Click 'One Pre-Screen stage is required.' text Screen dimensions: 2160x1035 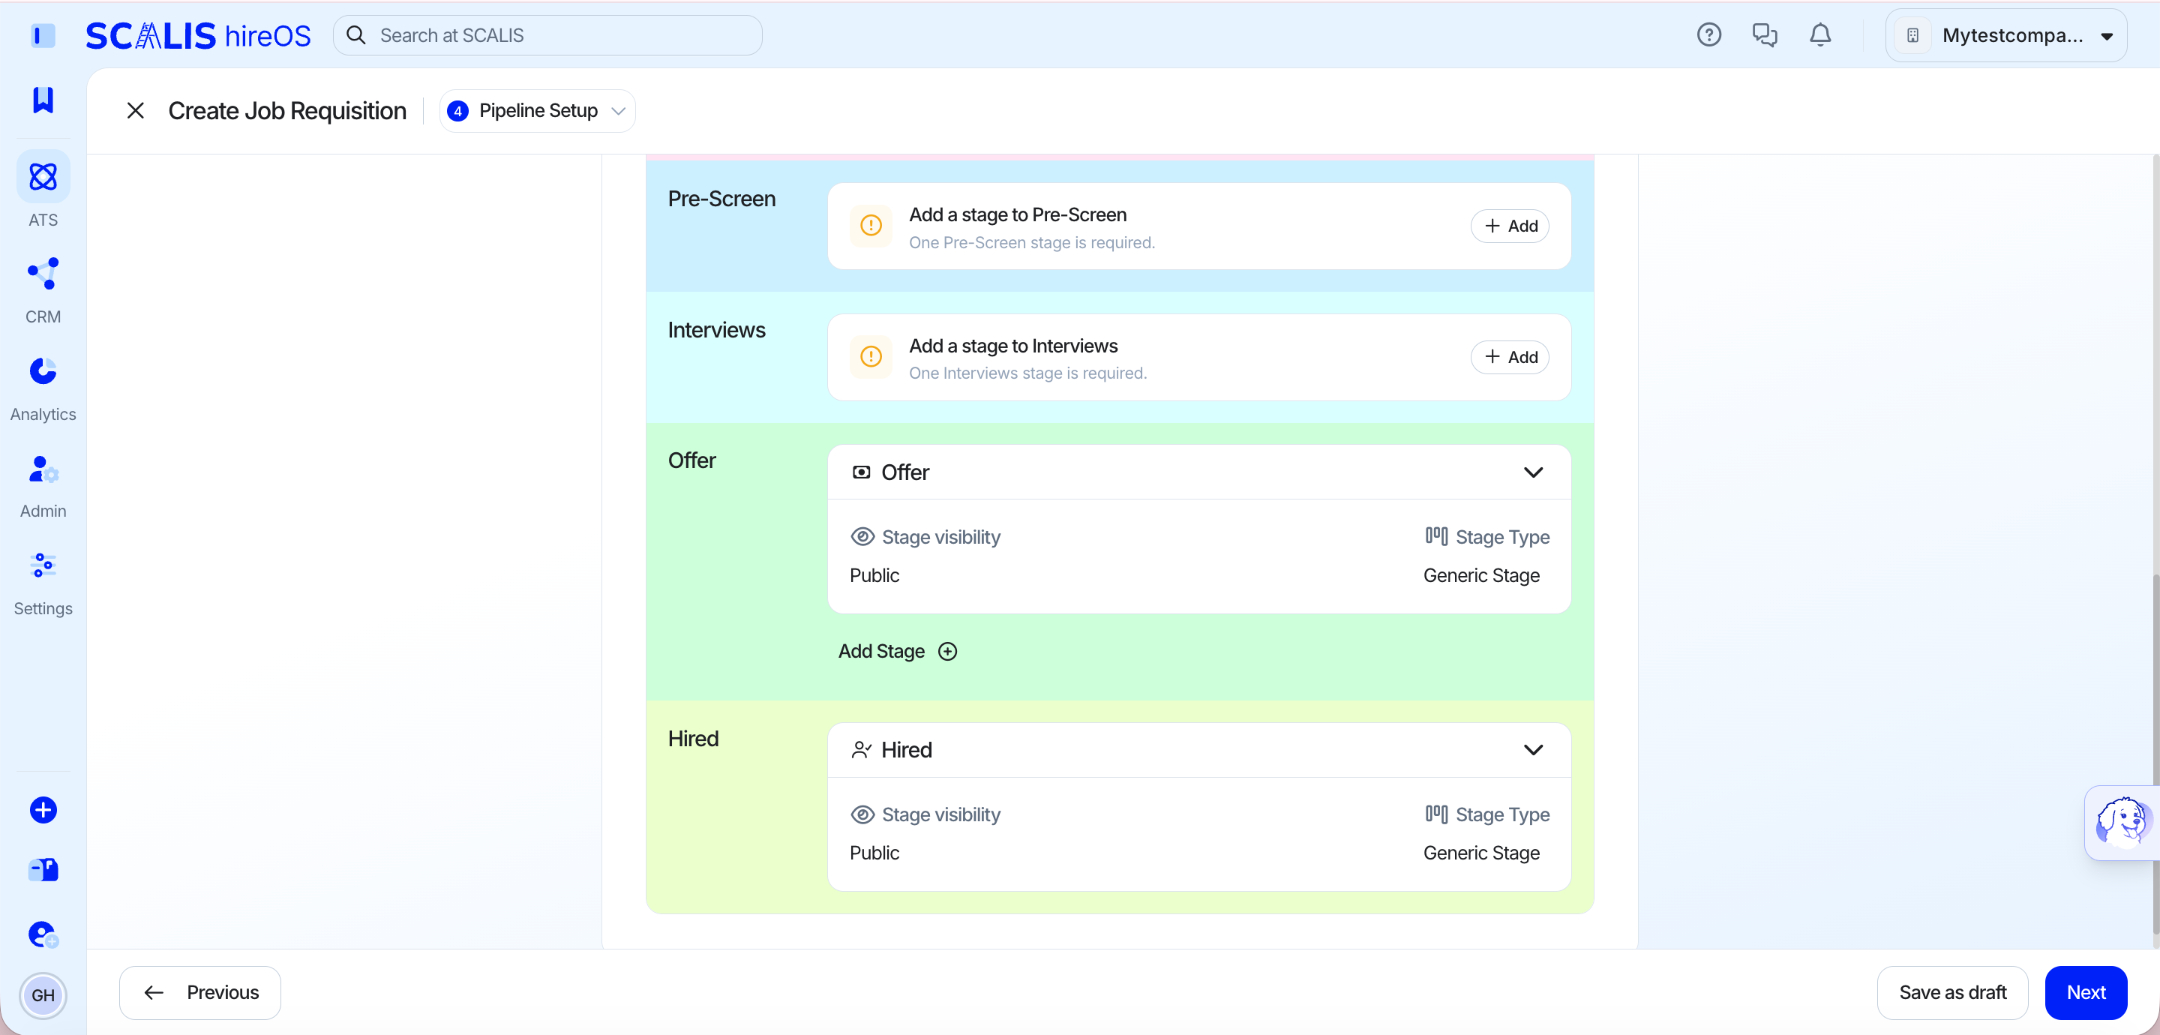click(x=1032, y=243)
